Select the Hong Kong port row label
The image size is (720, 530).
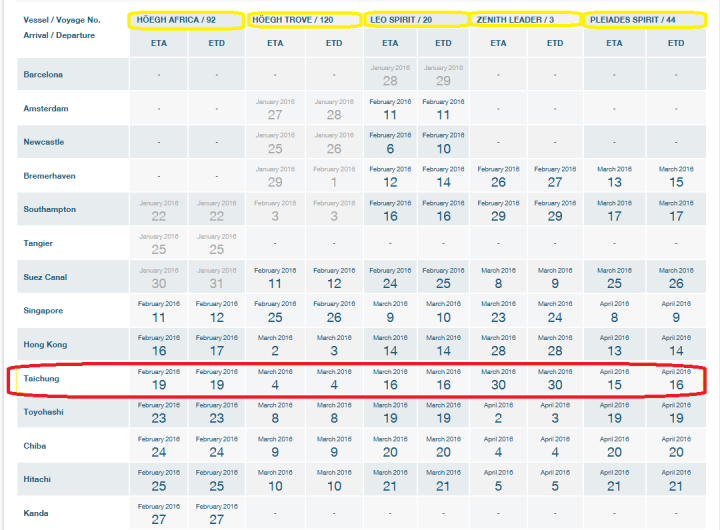click(45, 344)
